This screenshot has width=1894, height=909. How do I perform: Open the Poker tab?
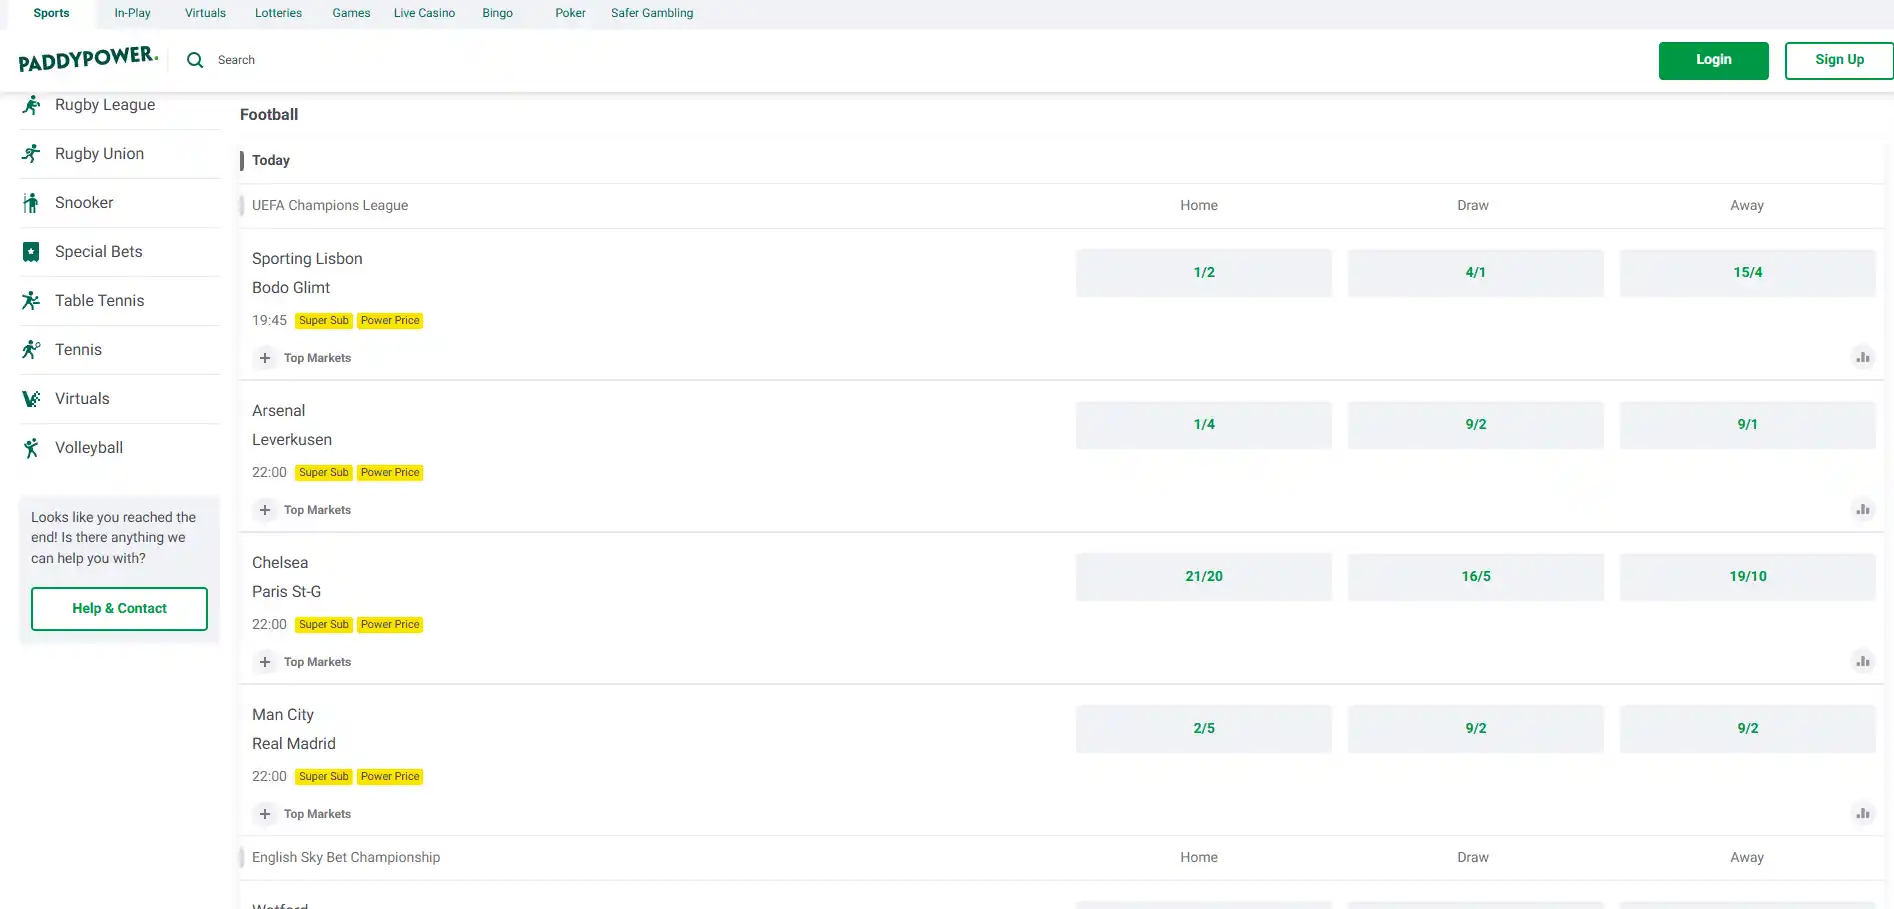coord(570,13)
